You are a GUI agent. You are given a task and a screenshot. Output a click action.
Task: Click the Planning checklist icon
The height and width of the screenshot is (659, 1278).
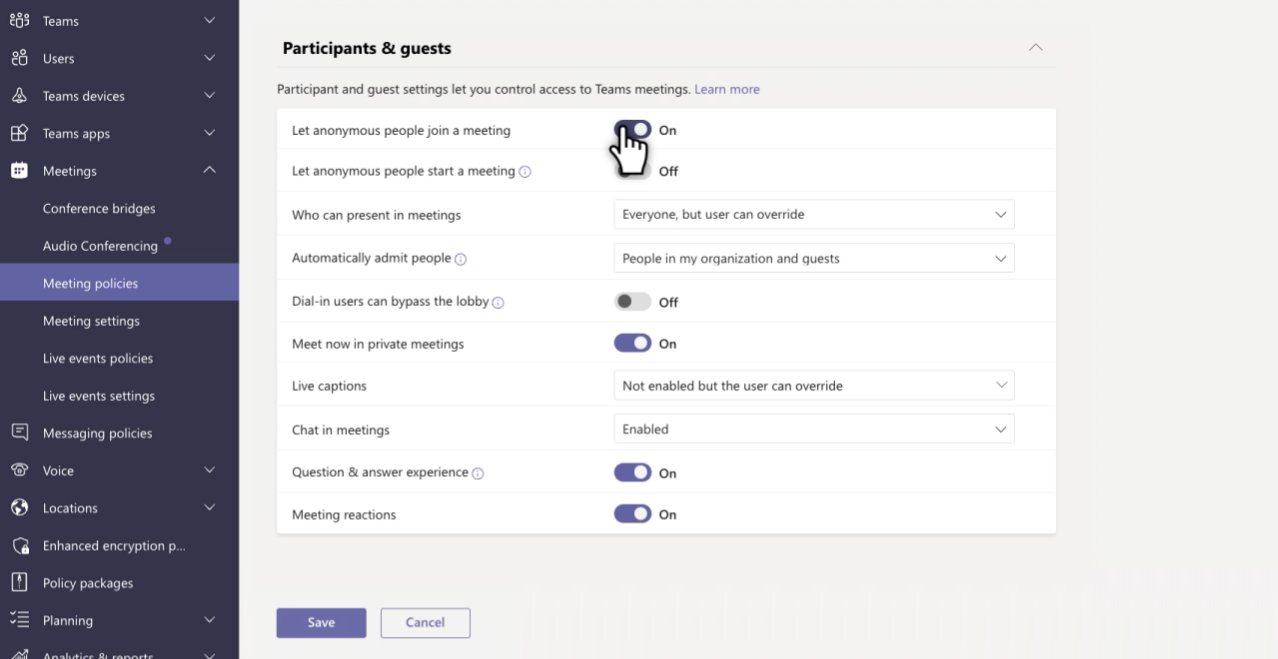pos(19,620)
